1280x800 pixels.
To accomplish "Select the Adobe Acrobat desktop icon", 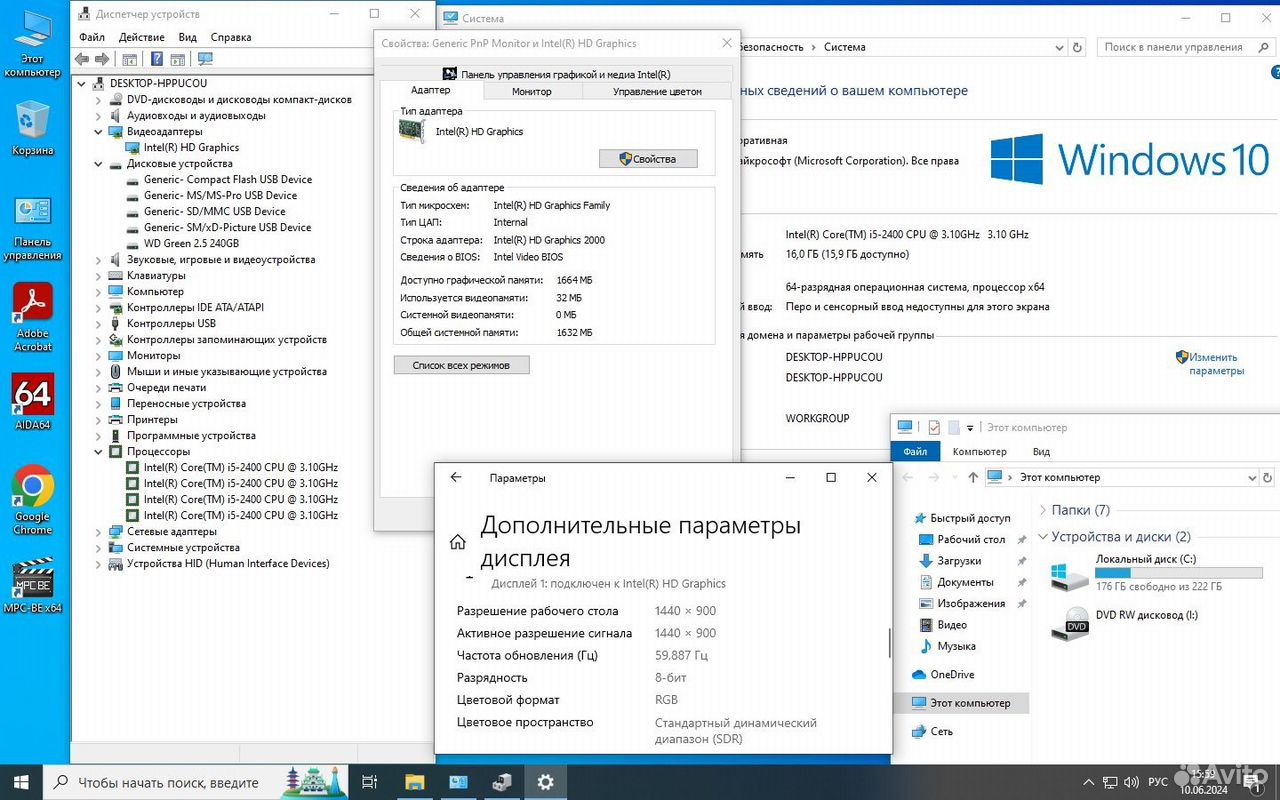I will 32,318.
